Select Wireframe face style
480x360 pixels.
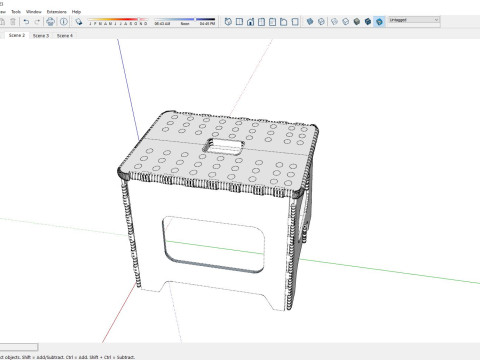[334, 22]
